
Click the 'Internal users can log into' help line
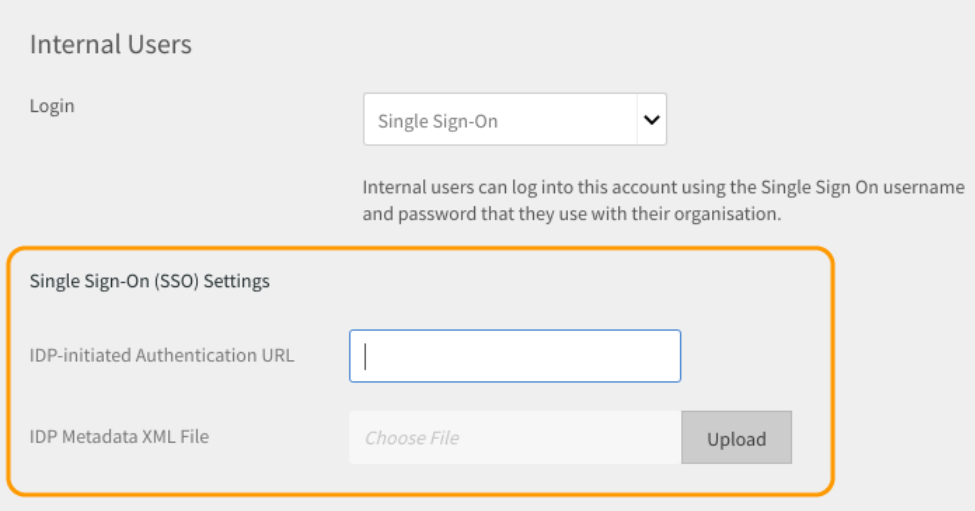[x=663, y=187]
